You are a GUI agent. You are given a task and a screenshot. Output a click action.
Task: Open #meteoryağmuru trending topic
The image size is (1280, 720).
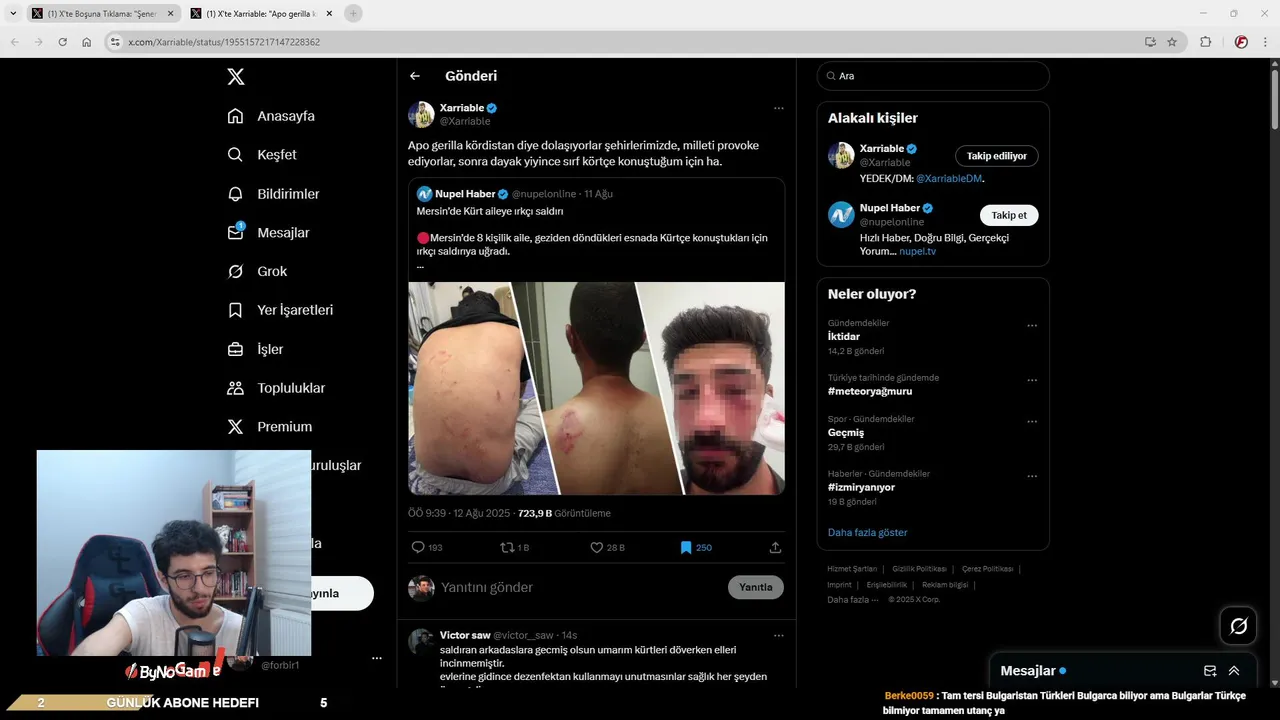pos(870,391)
